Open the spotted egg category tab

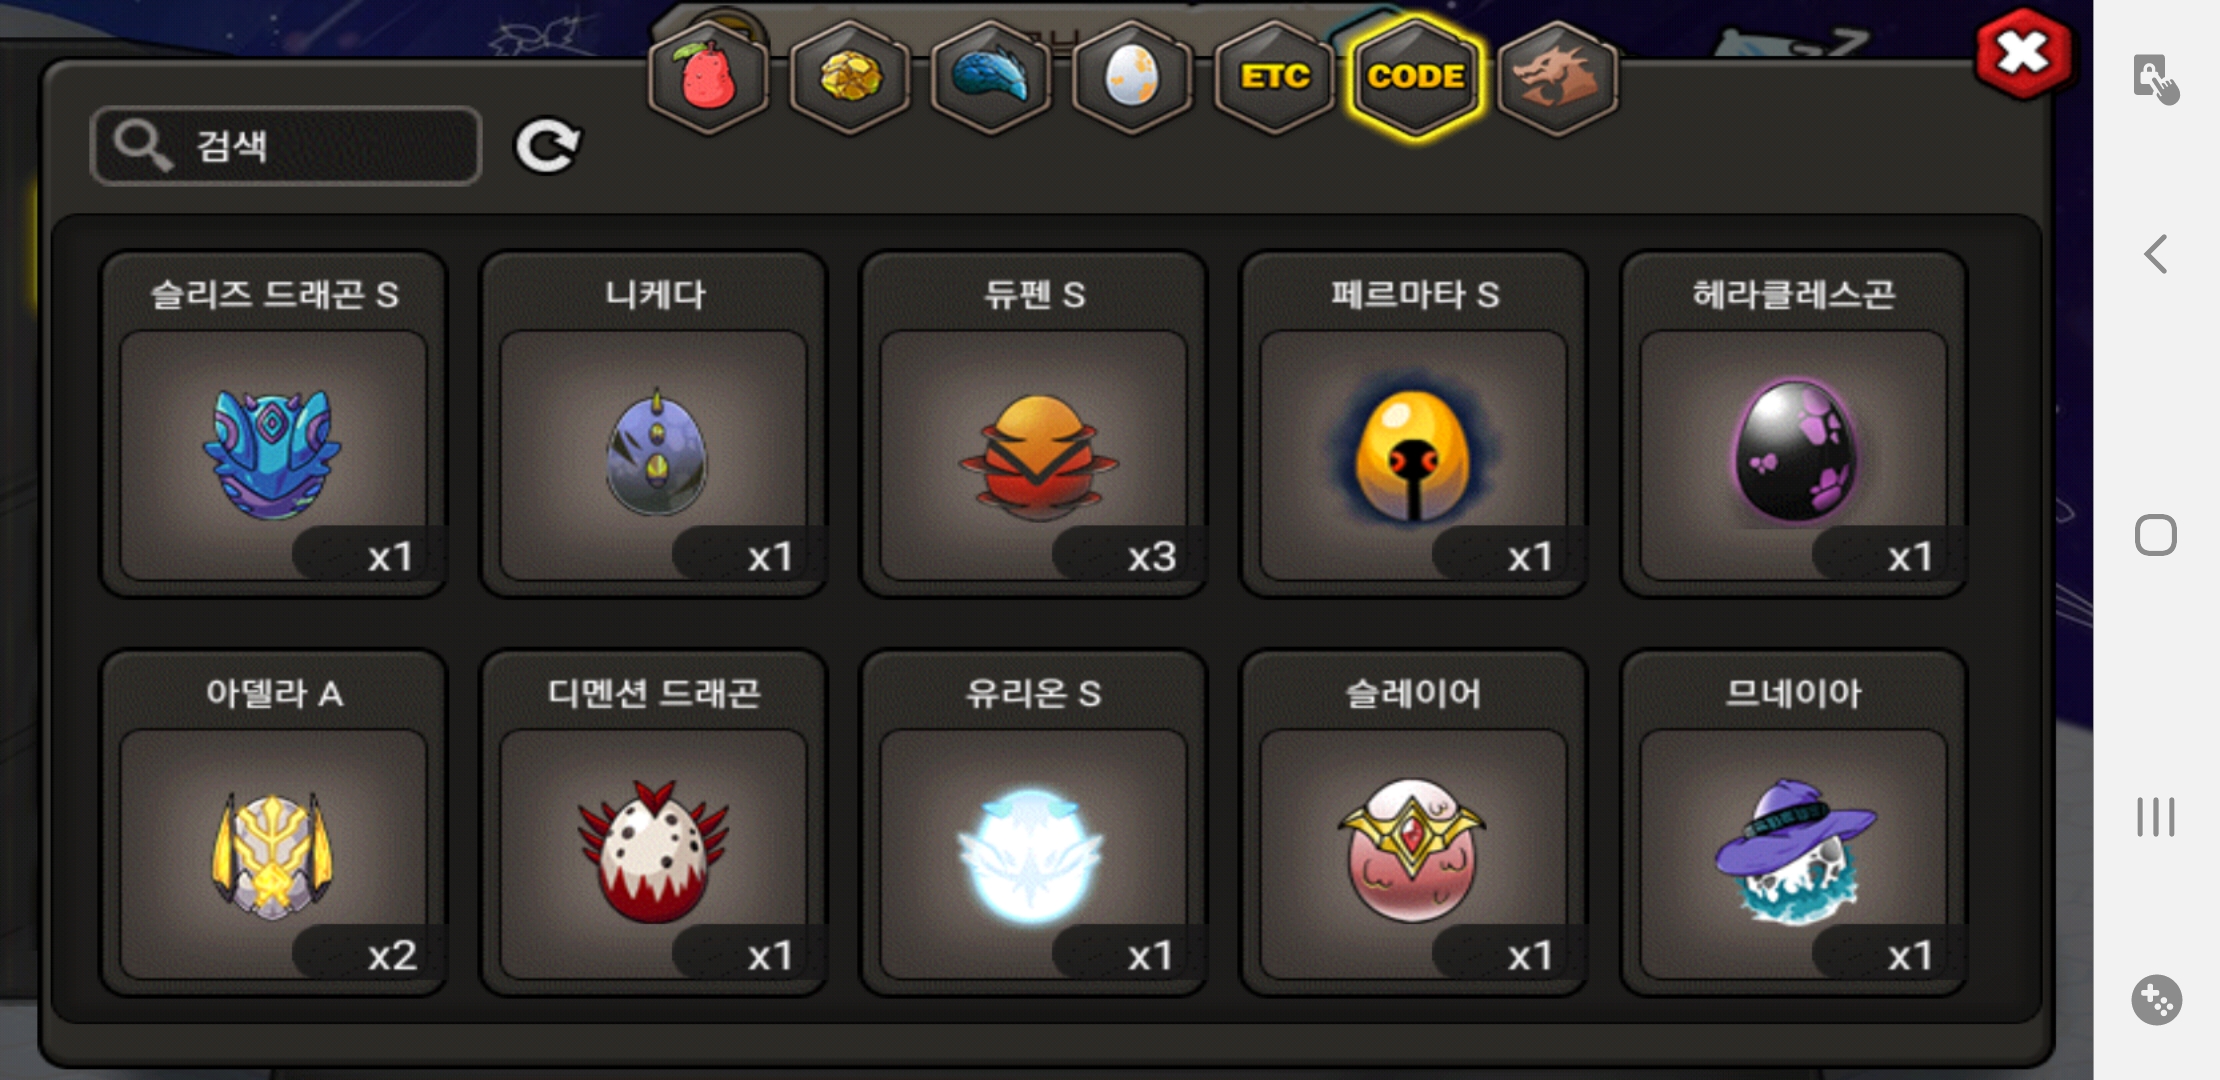(1133, 77)
